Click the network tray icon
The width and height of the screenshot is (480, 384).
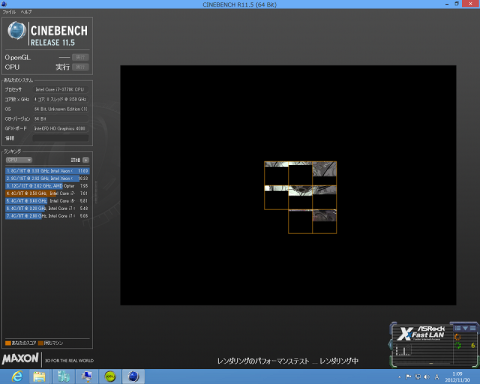tap(418, 377)
